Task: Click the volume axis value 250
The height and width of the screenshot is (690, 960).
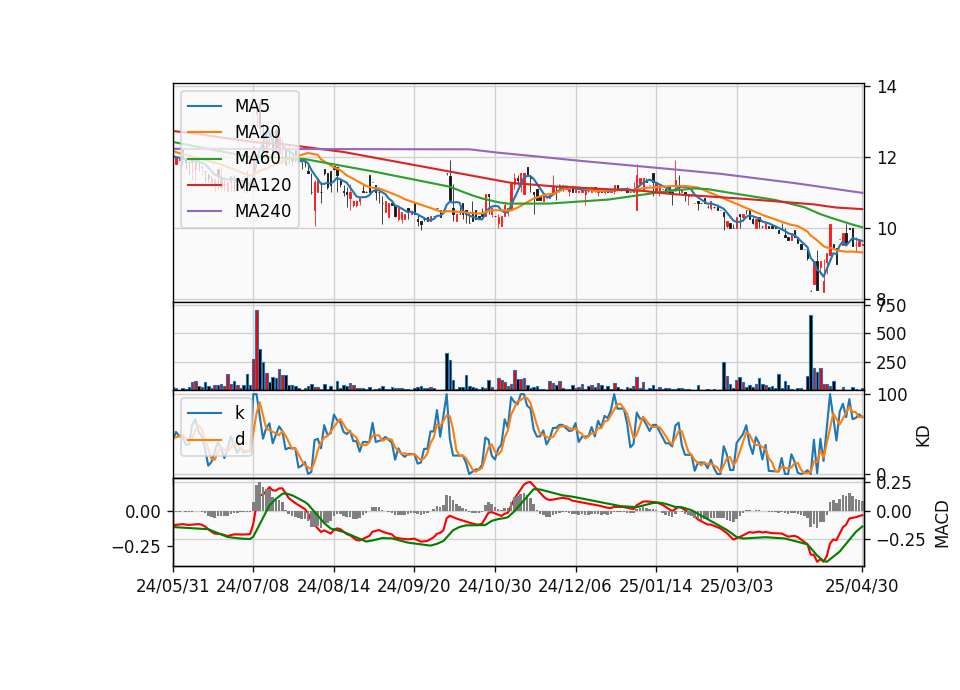Action: (891, 363)
